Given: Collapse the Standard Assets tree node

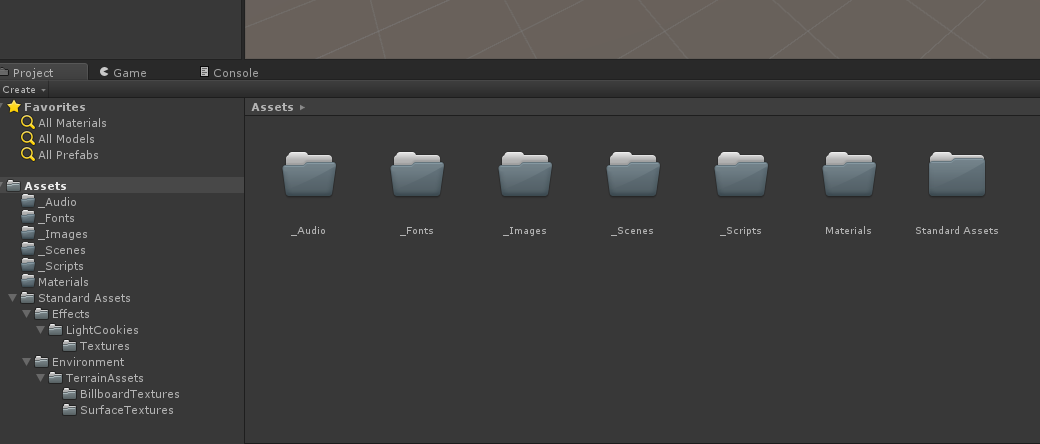Looking at the screenshot, I should 13,298.
